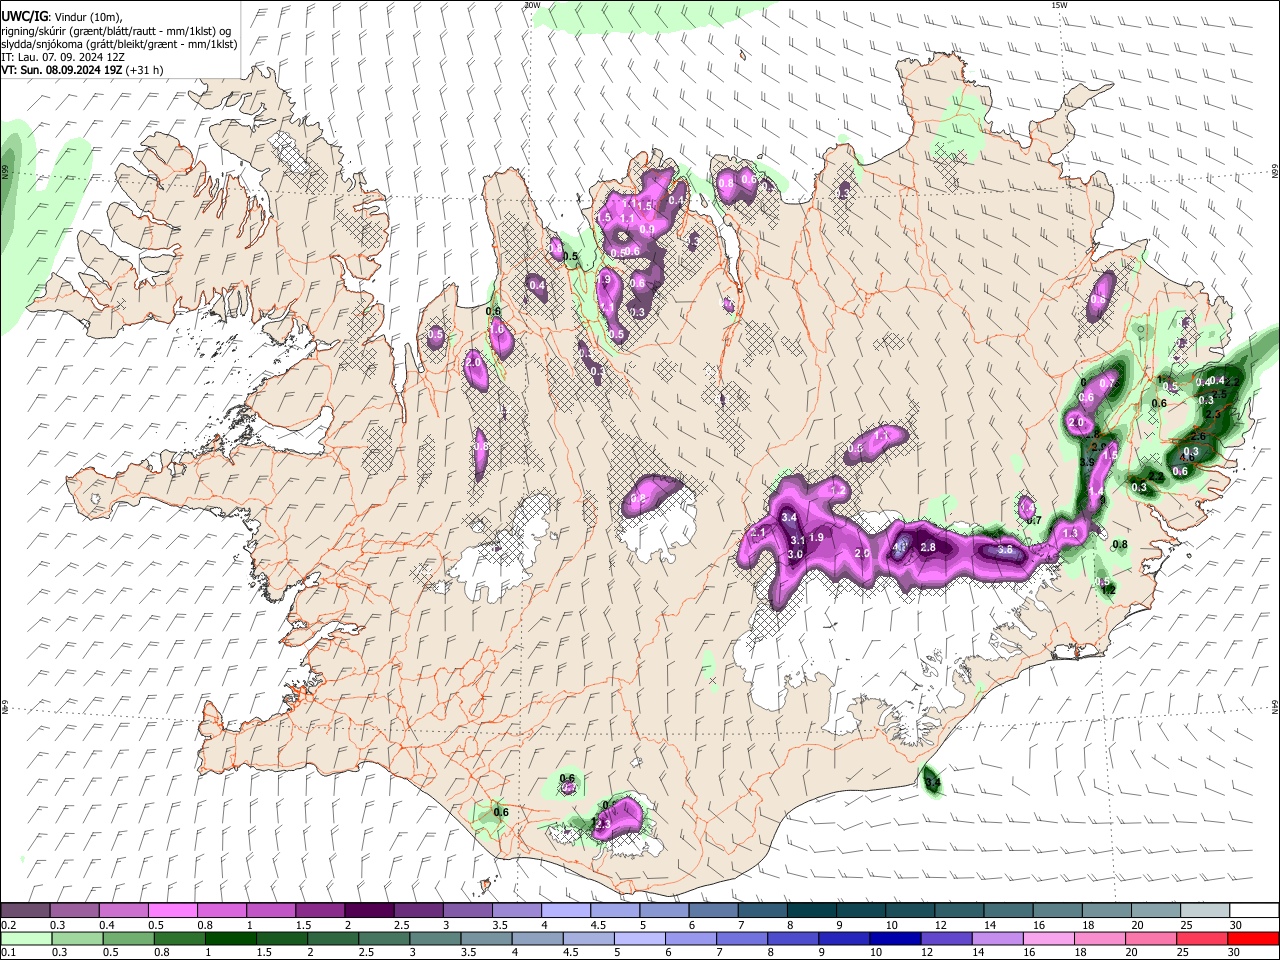The width and height of the screenshot is (1280, 960).
Task: Pick the dark teal swatch between 8 and 9, upper row
Action: [812, 911]
